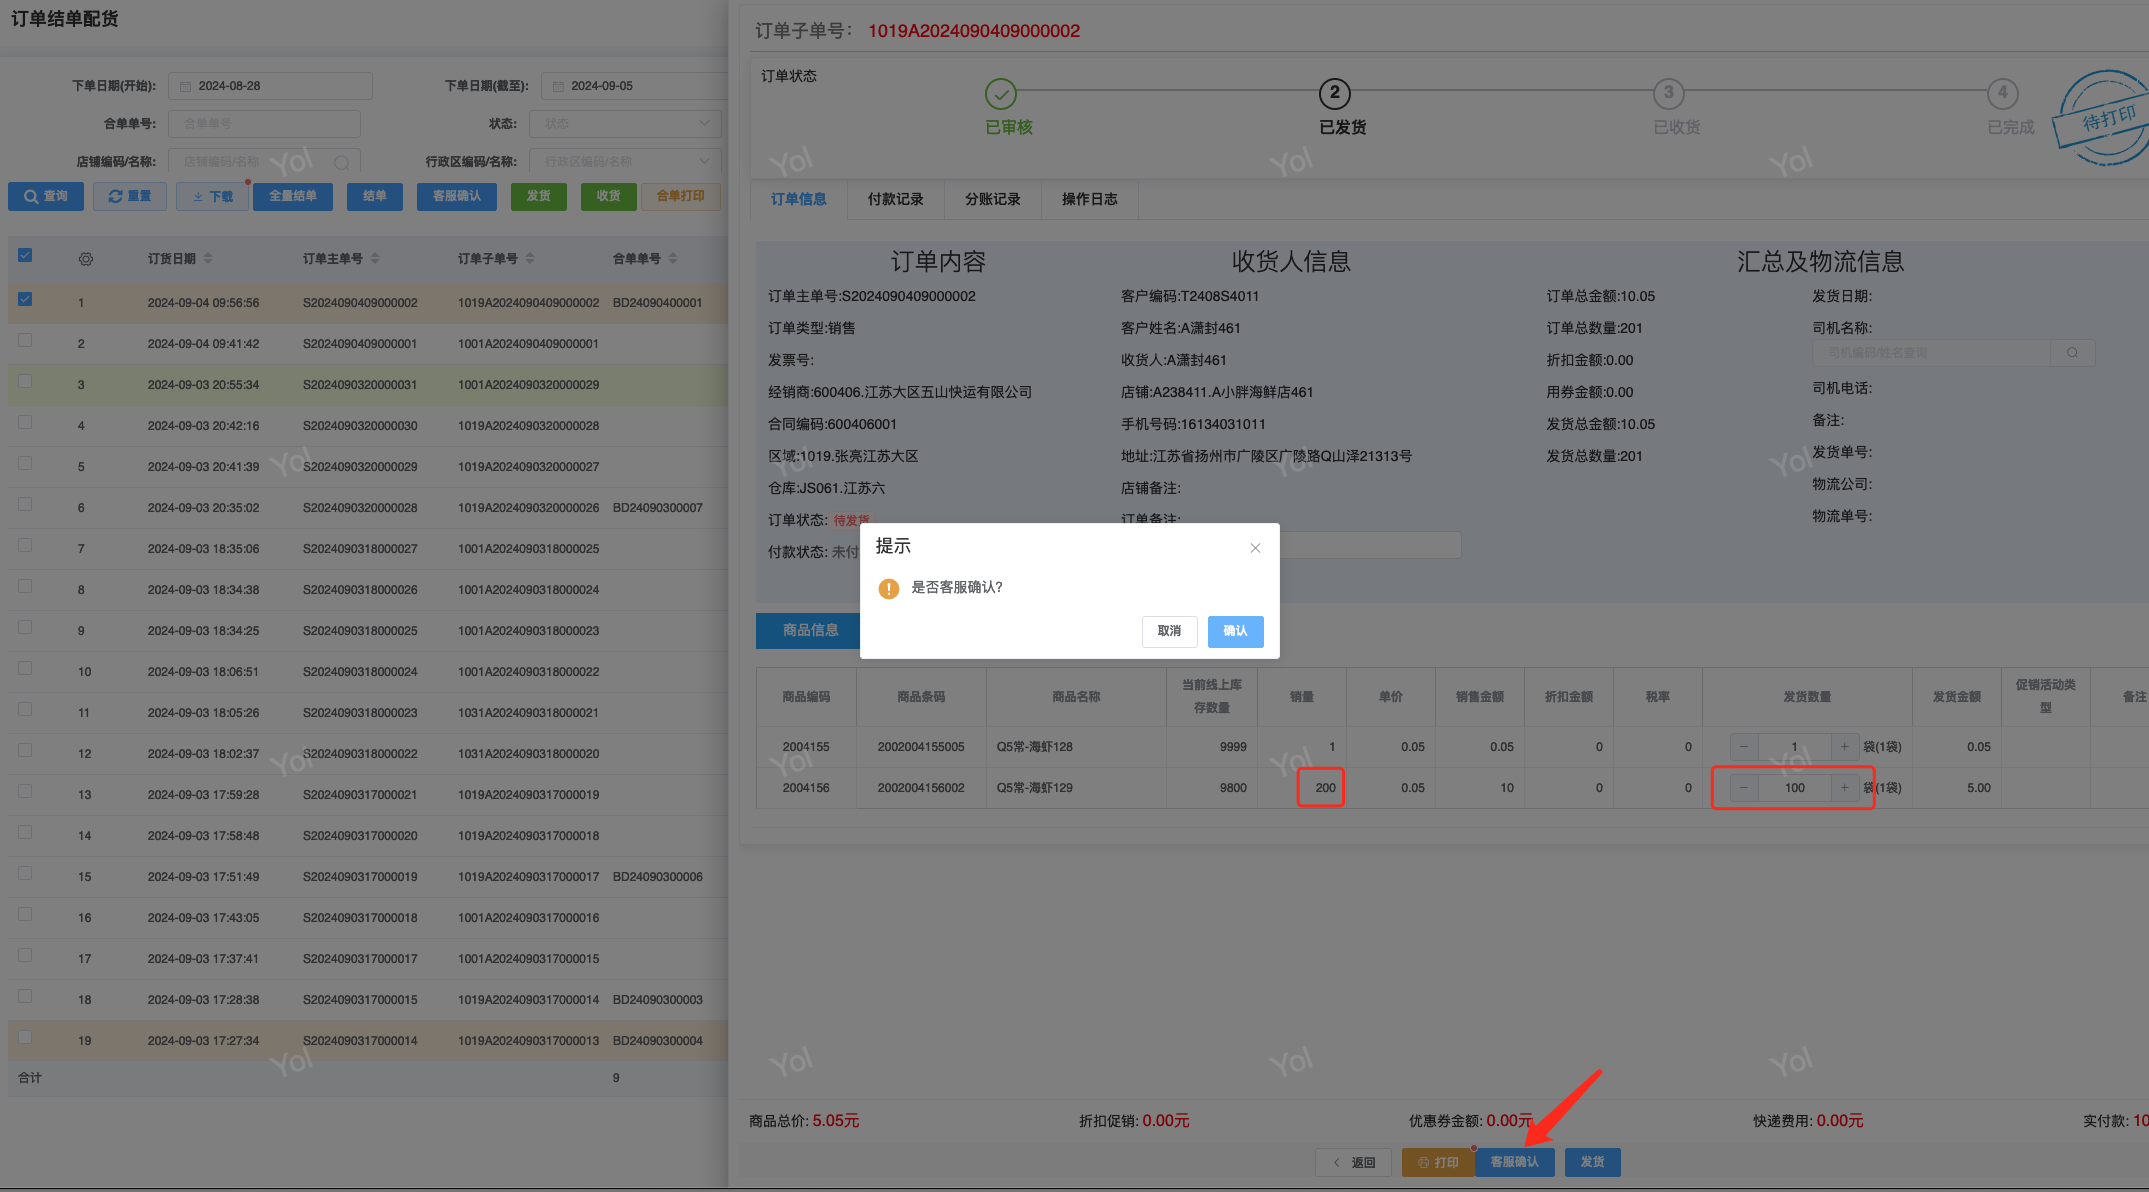This screenshot has height=1192, width=2149.
Task: Uncheck the row 1 checkbox
Action: coord(25,299)
